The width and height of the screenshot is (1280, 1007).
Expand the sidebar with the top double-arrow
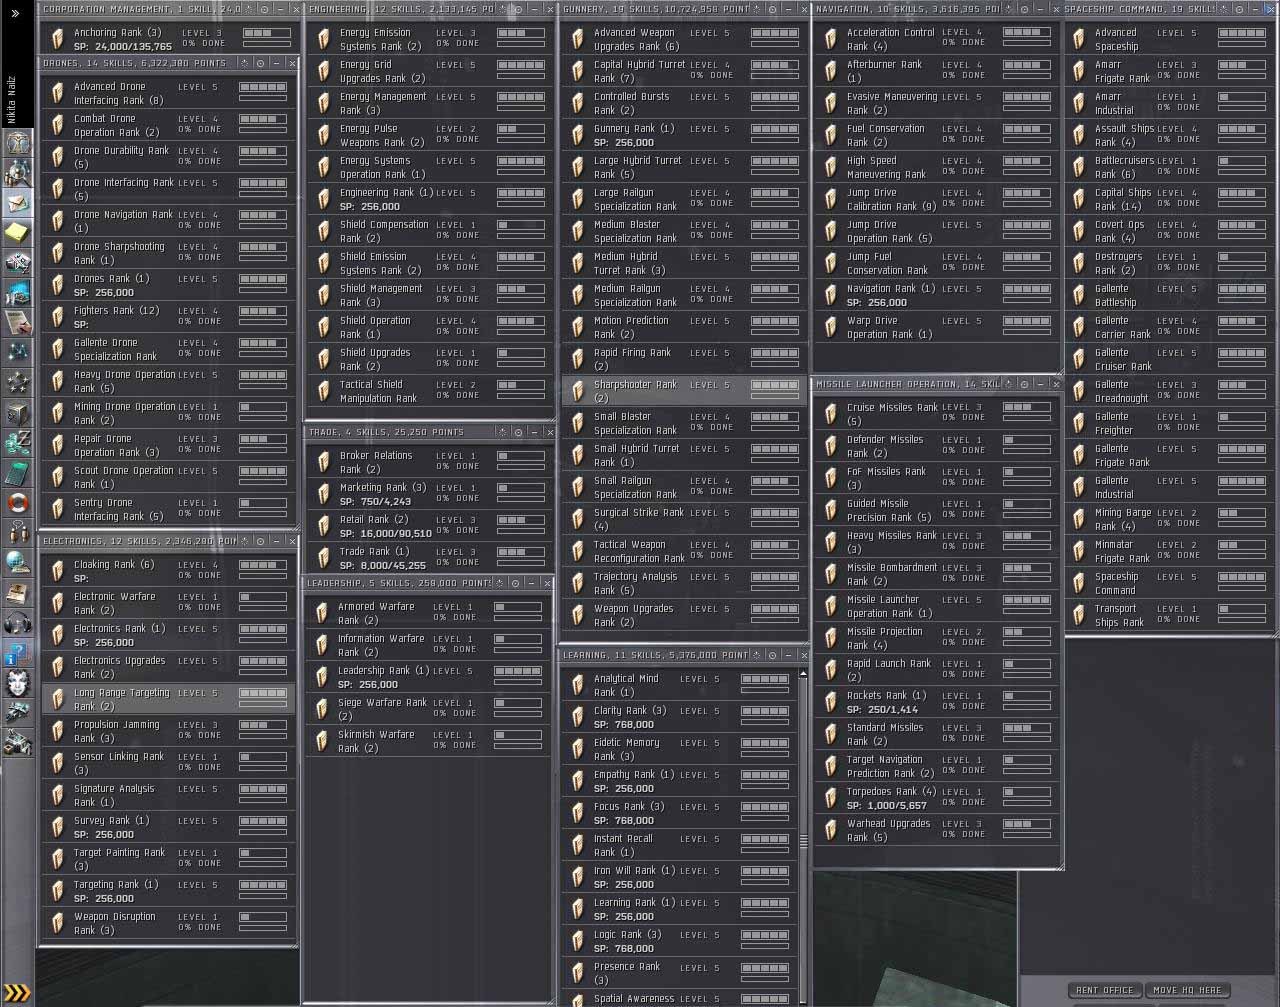(x=15, y=13)
